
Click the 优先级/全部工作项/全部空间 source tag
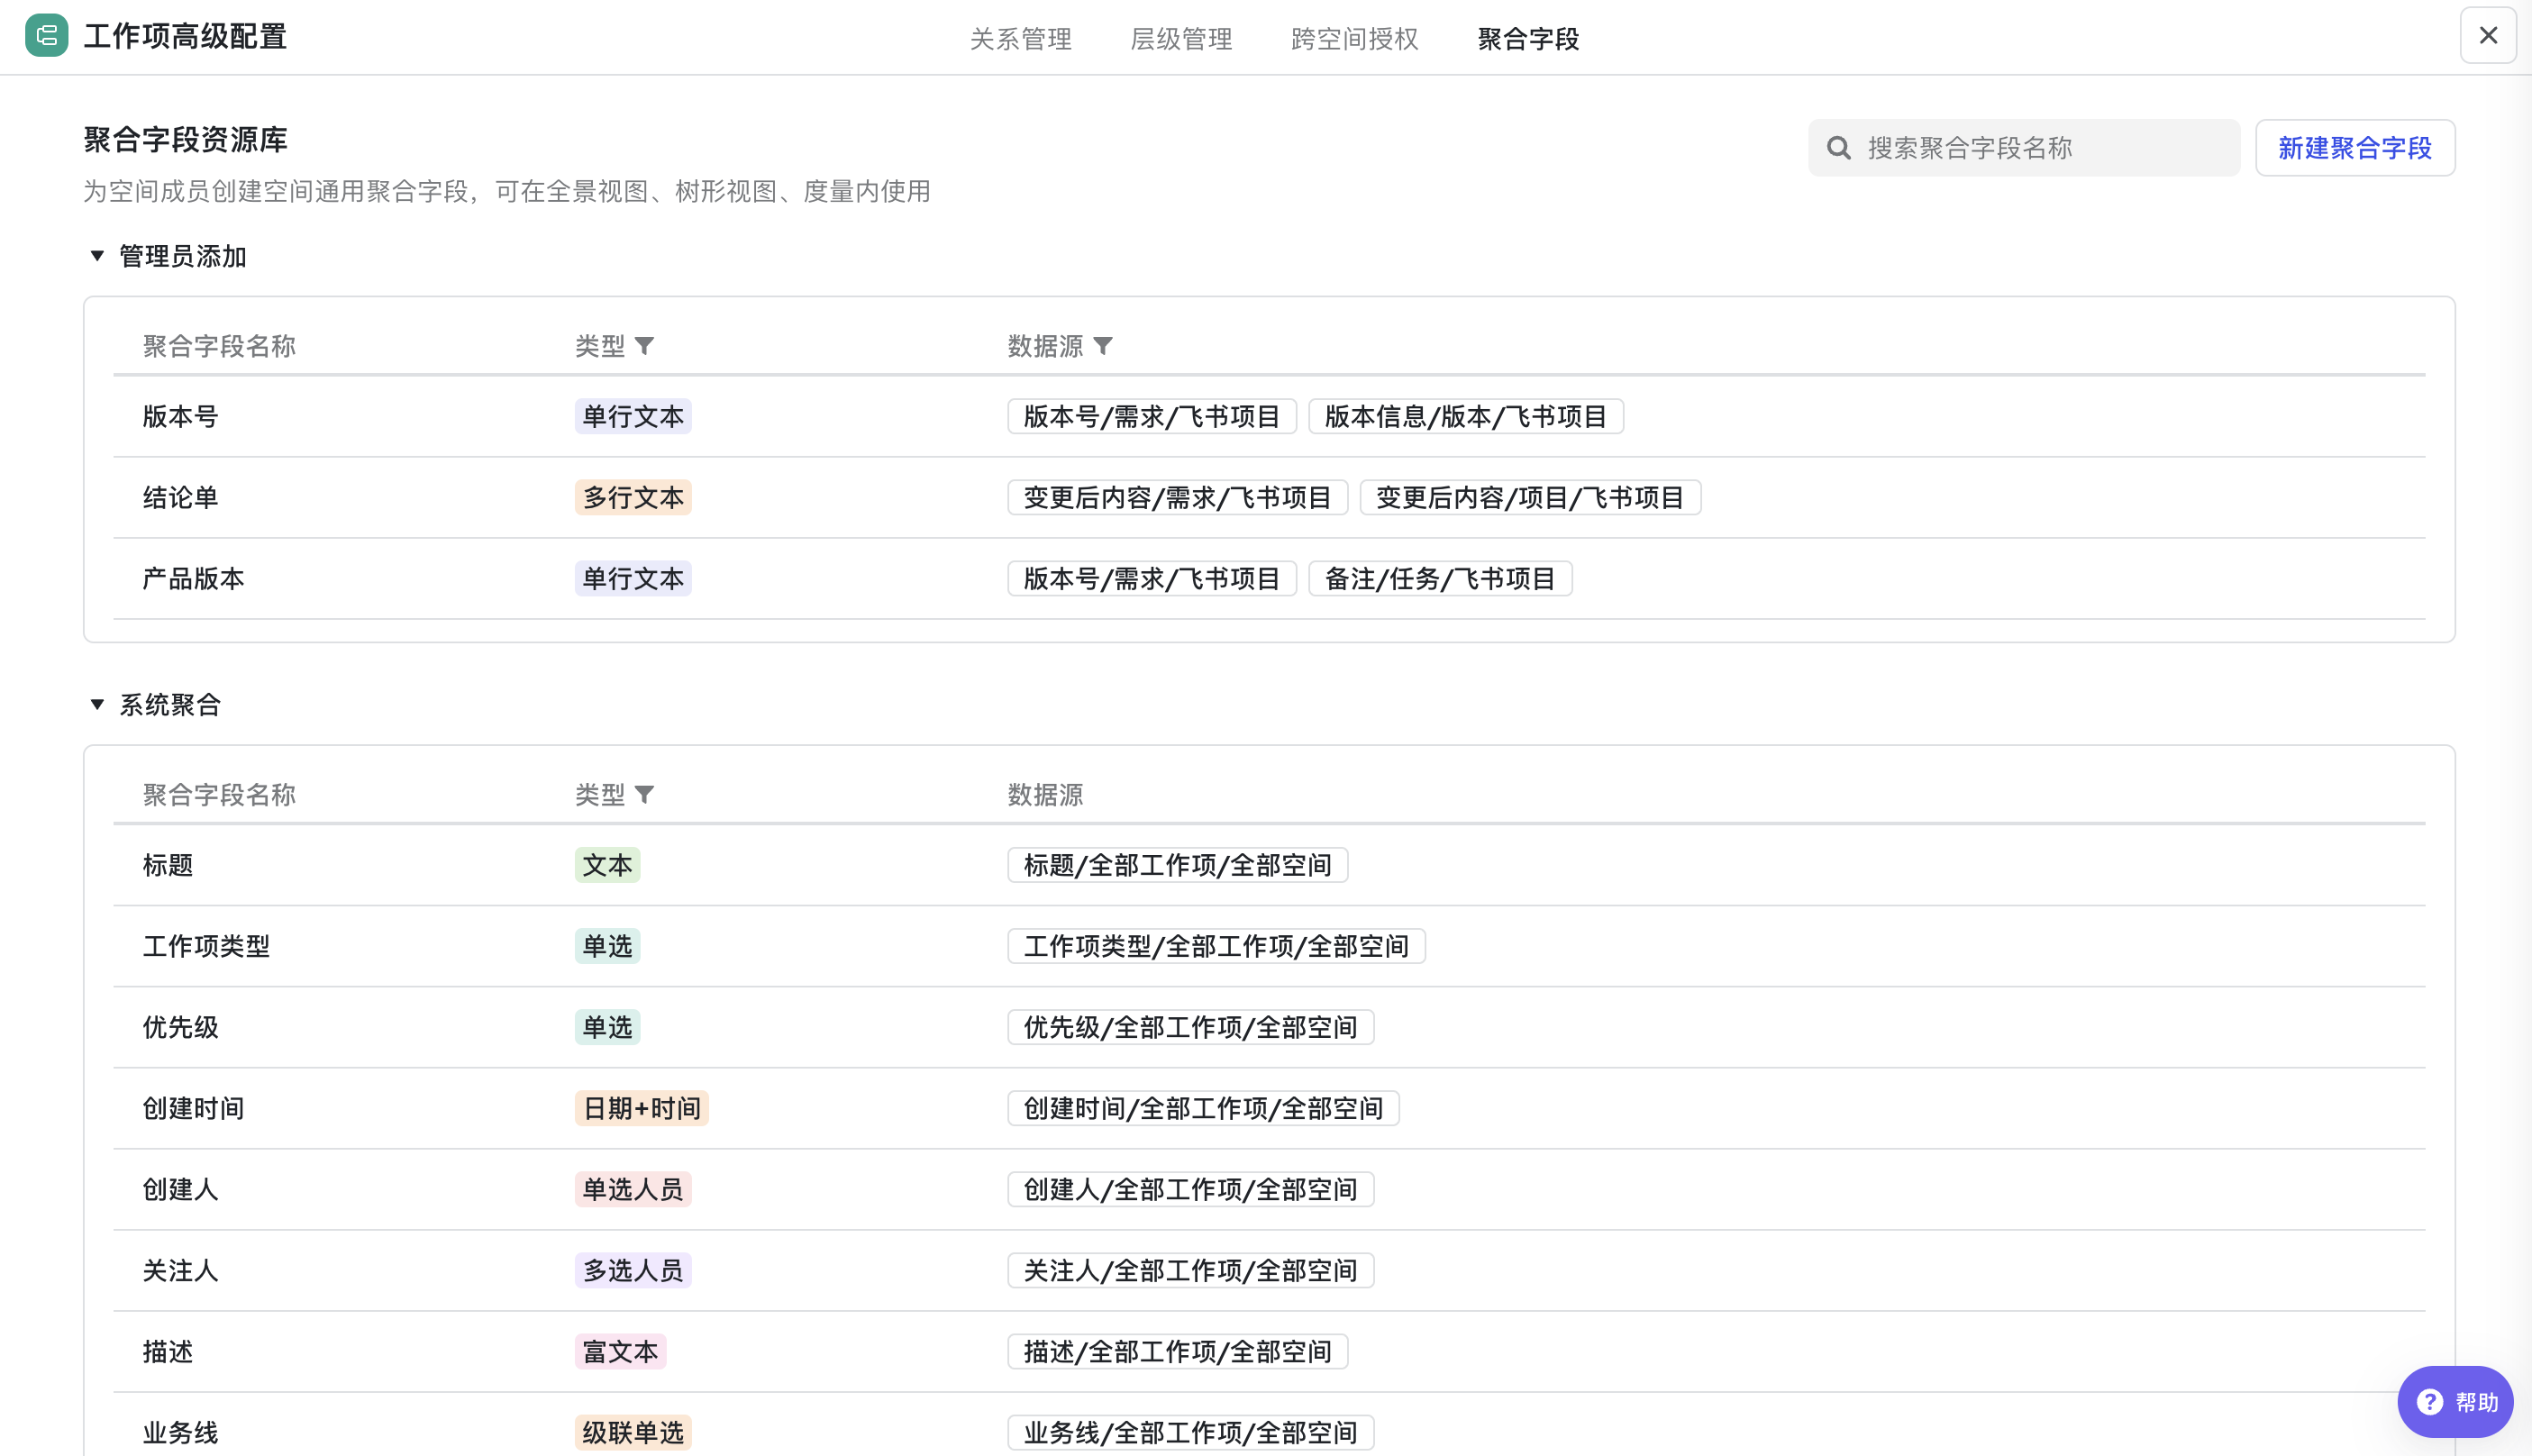tap(1191, 1027)
